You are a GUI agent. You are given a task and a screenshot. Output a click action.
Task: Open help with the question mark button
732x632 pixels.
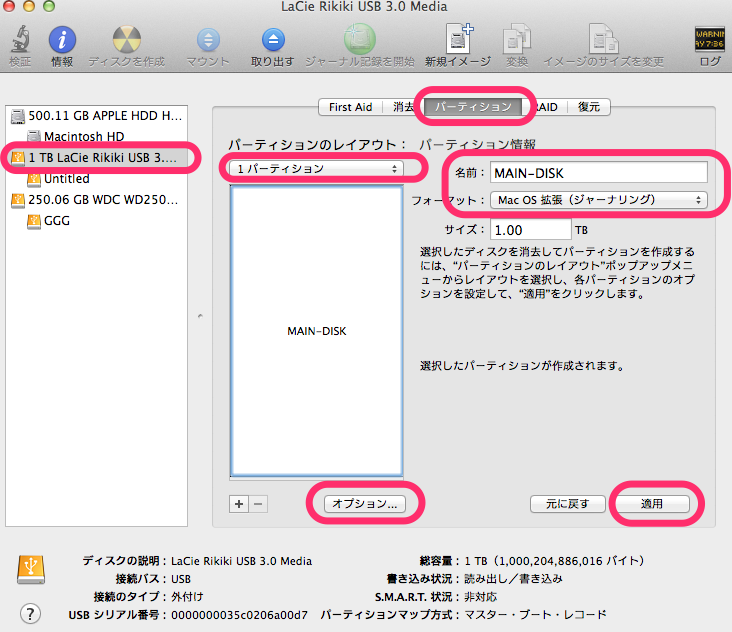coord(30,614)
